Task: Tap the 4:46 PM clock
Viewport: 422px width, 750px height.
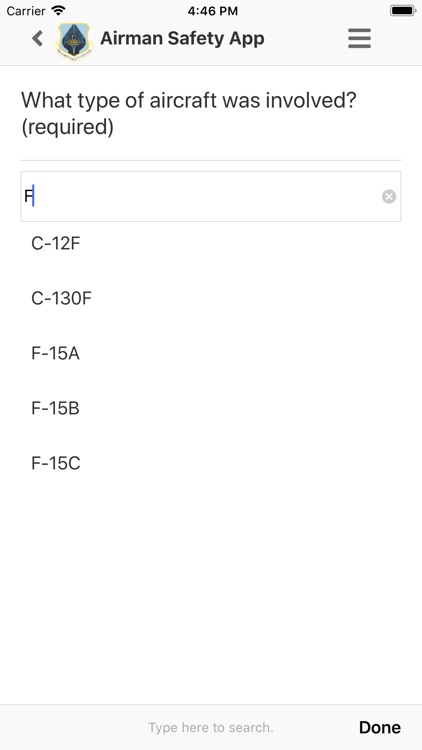Action: point(212,11)
